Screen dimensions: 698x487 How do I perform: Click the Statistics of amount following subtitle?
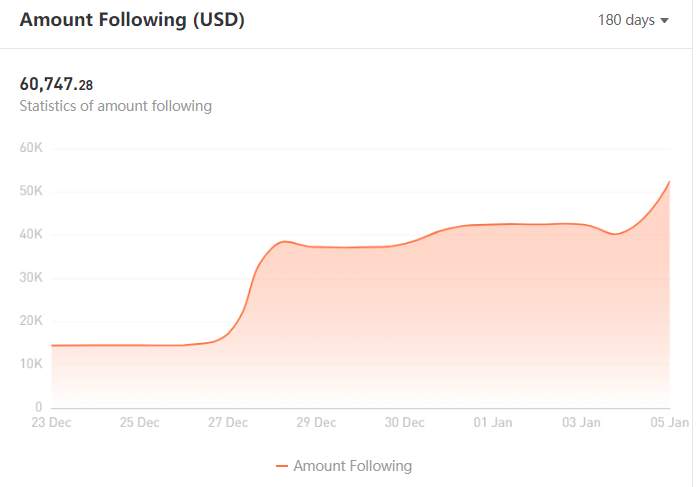(116, 106)
